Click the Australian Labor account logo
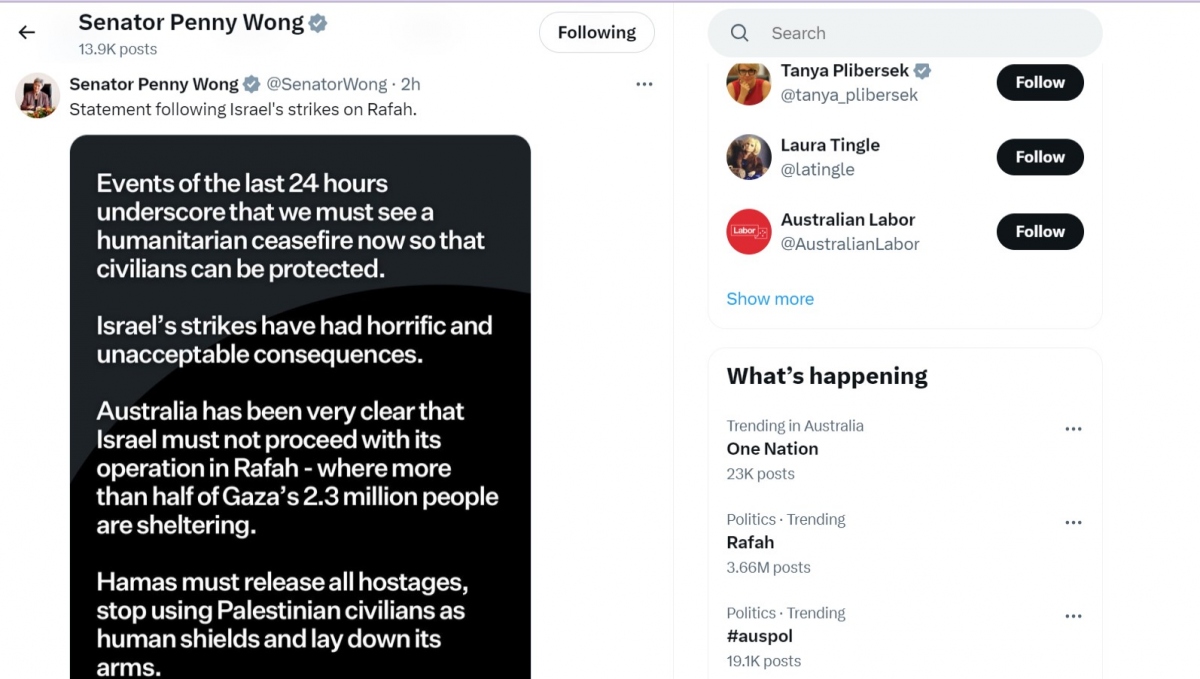Image resolution: width=1200 pixels, height=679 pixels. pyautogui.click(x=748, y=231)
